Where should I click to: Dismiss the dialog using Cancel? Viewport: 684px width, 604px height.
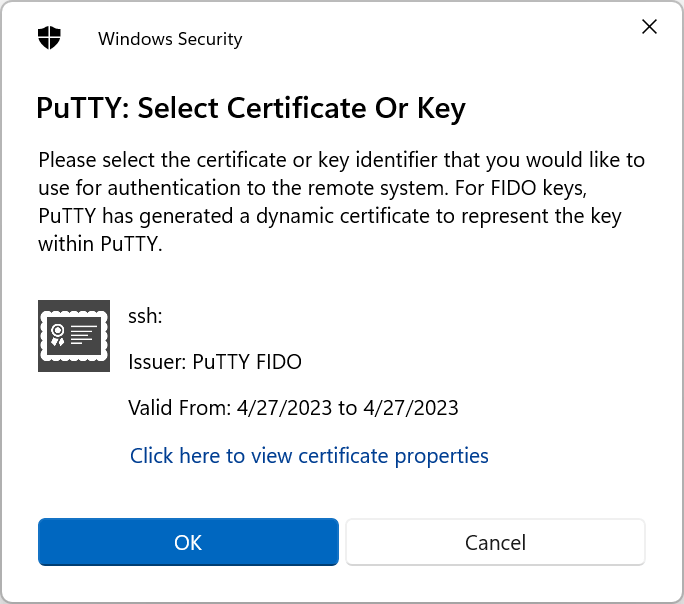tap(495, 542)
